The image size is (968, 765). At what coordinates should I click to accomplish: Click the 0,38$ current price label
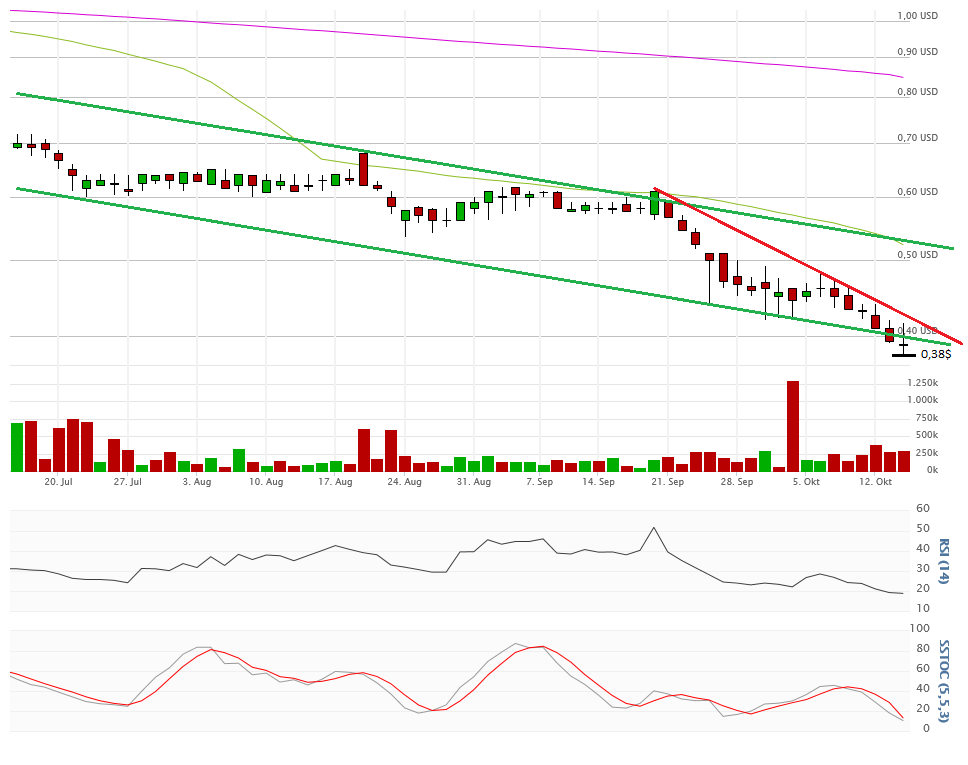click(935, 354)
